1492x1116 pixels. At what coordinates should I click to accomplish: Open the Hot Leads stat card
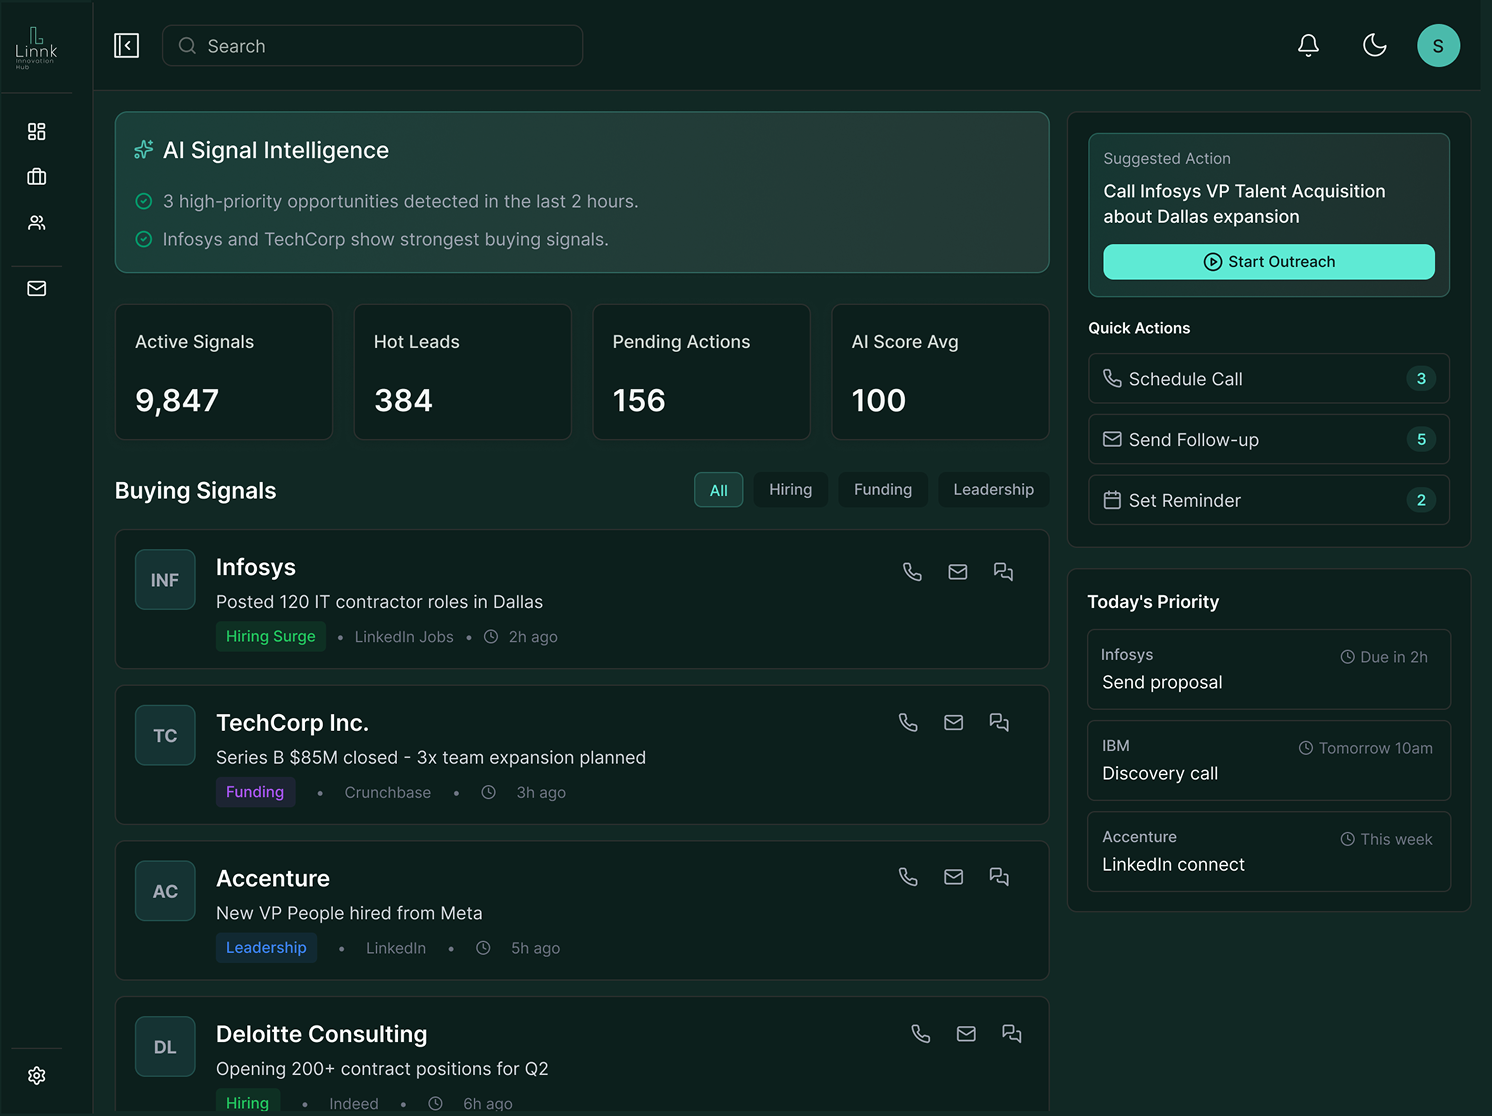tap(463, 372)
